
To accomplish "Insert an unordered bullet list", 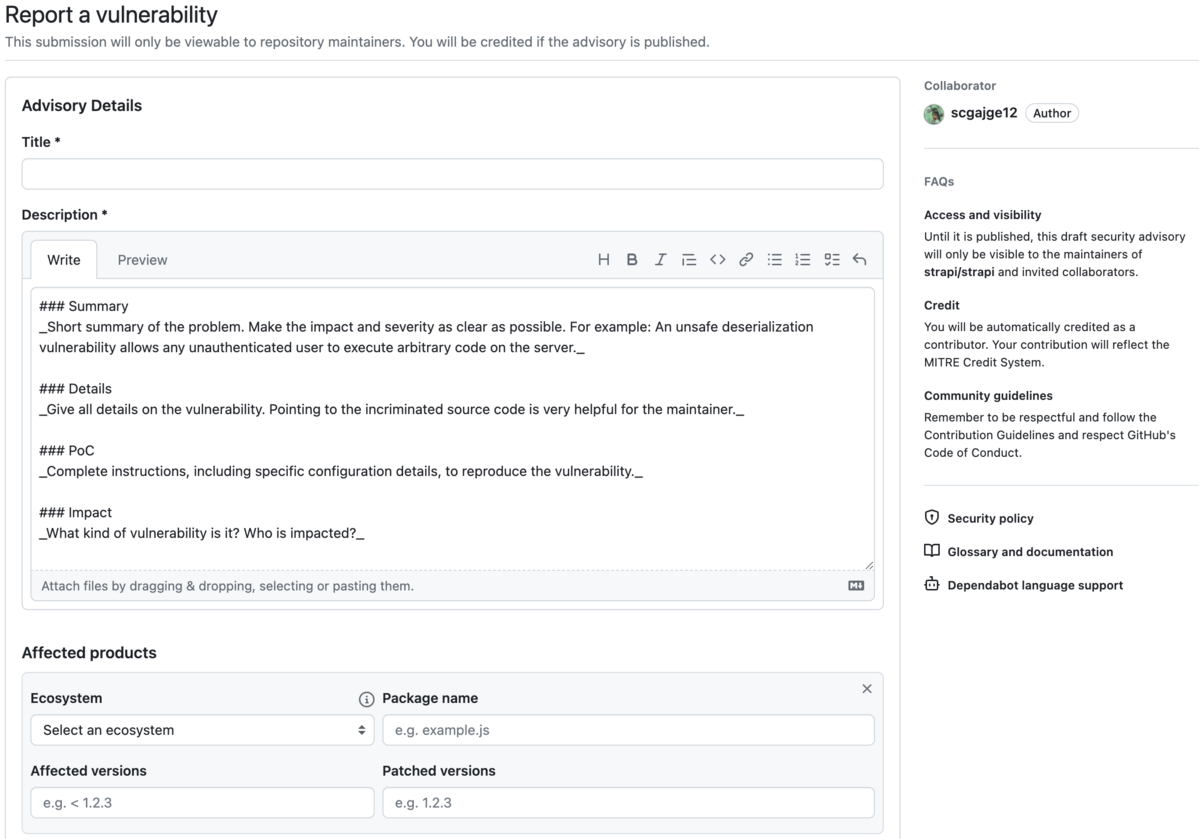I will (774, 260).
